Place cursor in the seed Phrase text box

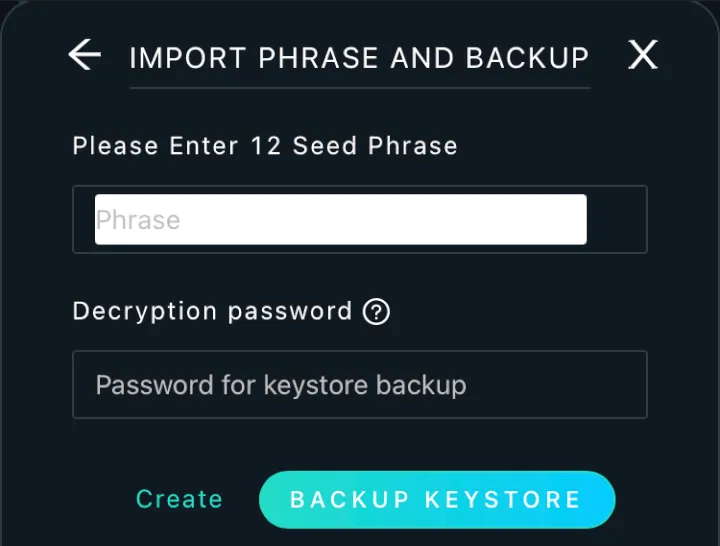point(341,220)
